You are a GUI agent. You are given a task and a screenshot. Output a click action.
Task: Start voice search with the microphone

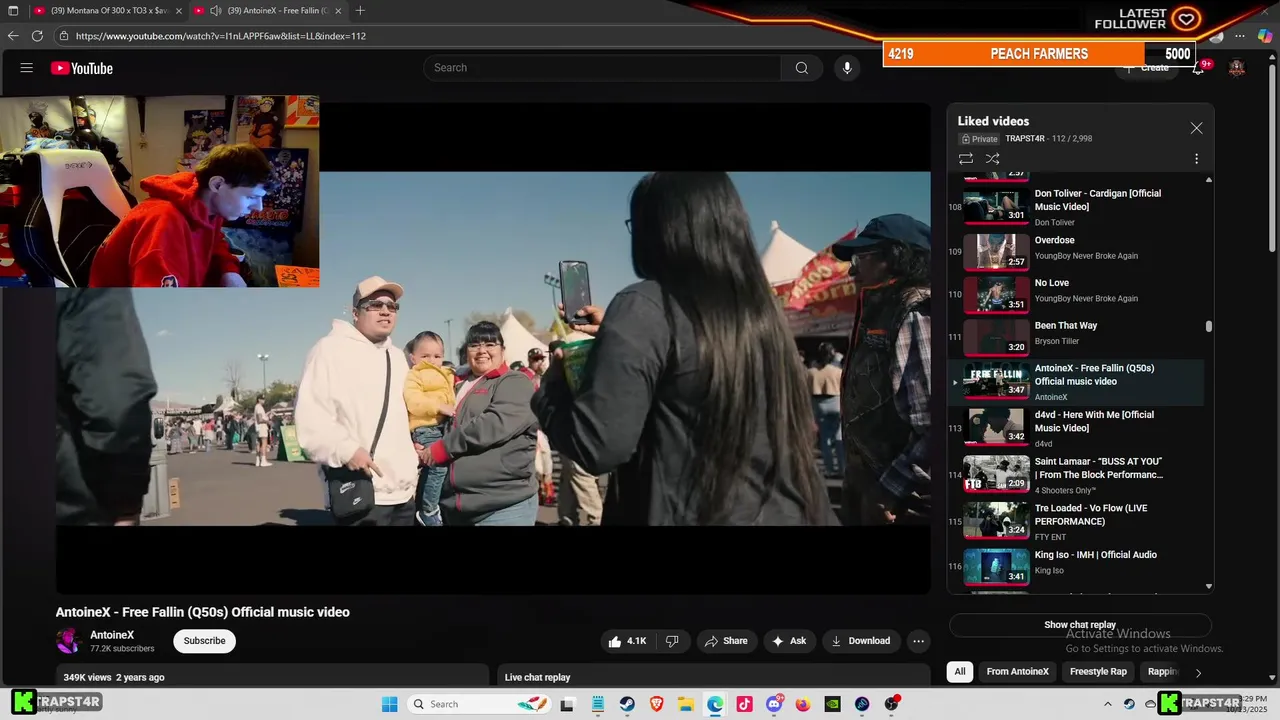[x=847, y=68]
